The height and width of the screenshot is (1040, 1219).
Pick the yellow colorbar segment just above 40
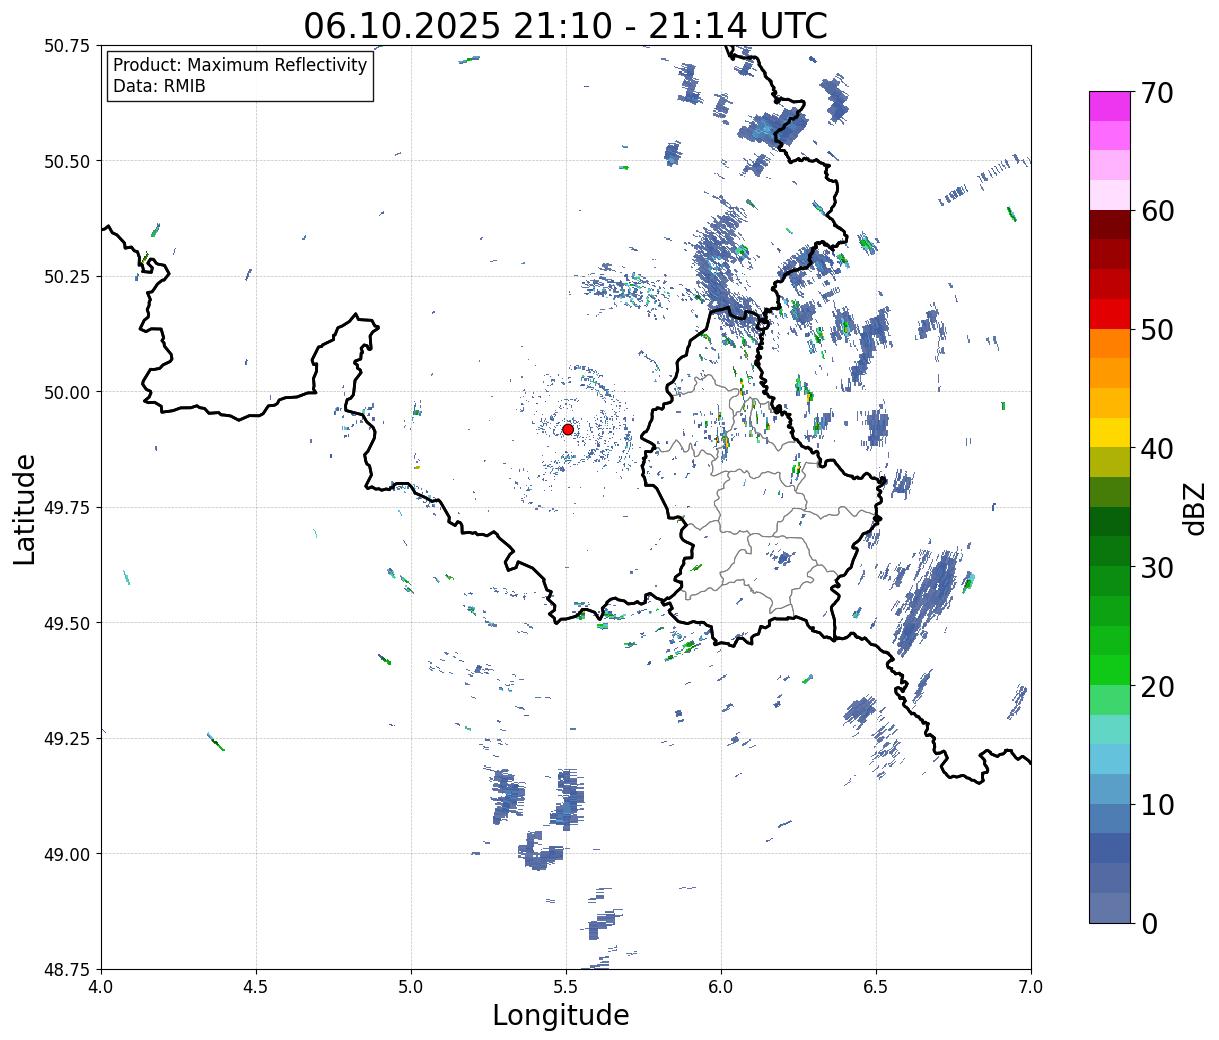[1109, 432]
